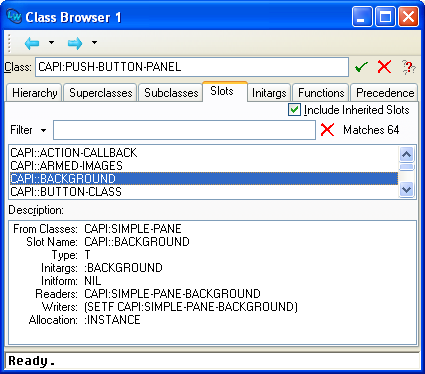The image size is (425, 374).
Task: Open the forward history dropdown arrow
Action: coord(94,42)
